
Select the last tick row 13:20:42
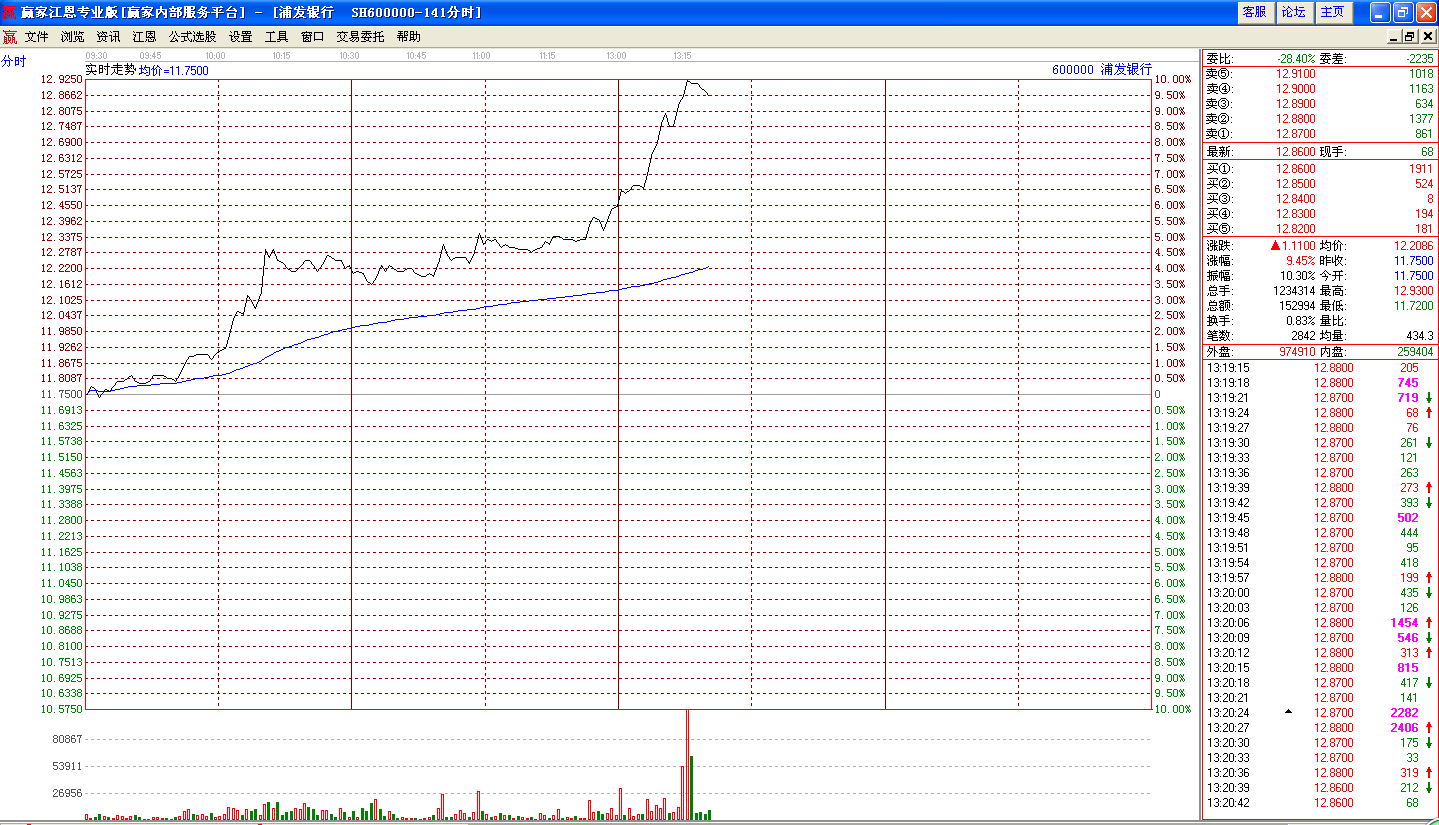pyautogui.click(x=1319, y=803)
